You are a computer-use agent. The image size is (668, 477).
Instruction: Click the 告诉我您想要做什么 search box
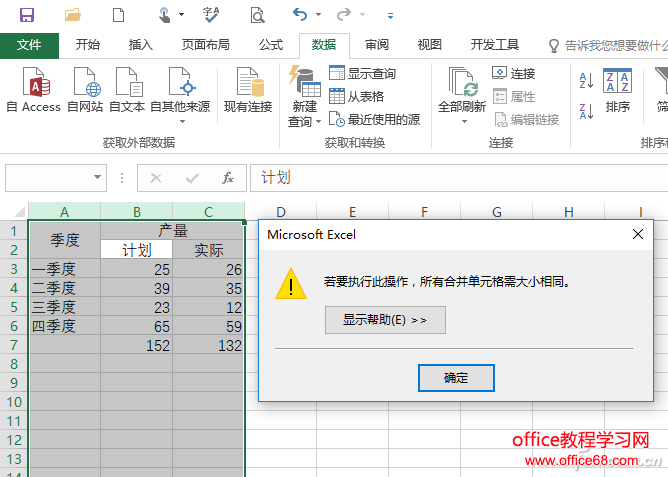(x=608, y=46)
